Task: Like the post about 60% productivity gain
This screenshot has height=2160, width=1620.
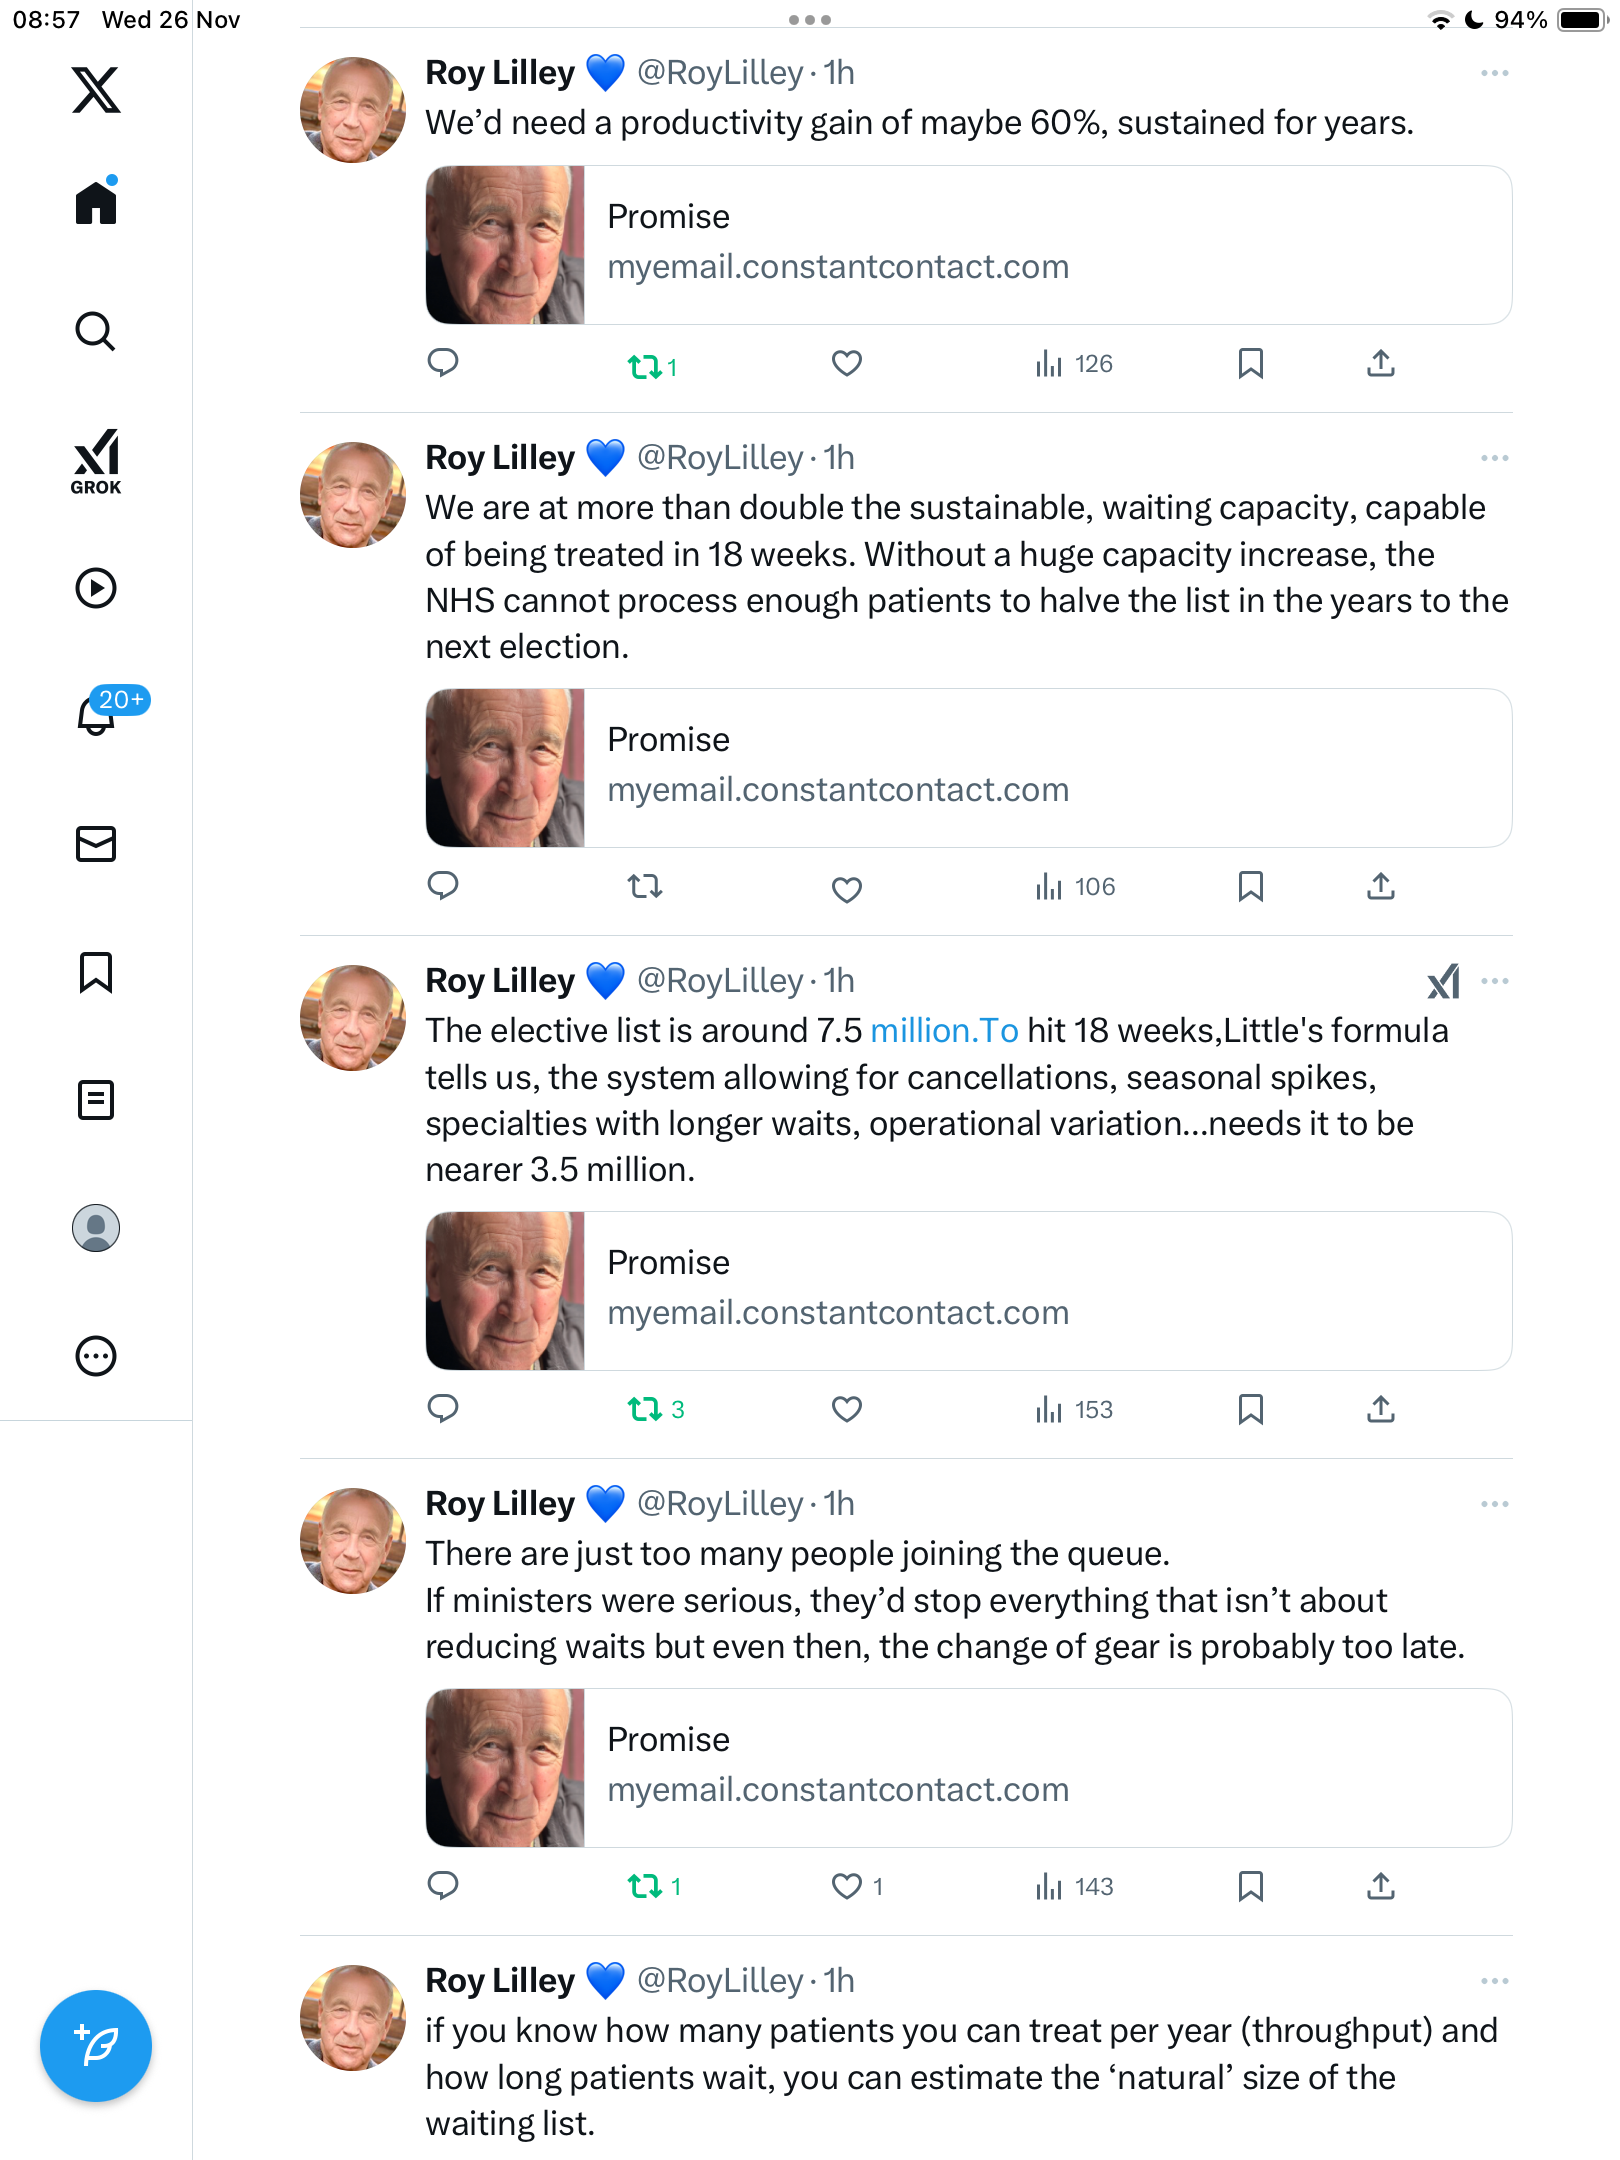Action: pos(847,364)
